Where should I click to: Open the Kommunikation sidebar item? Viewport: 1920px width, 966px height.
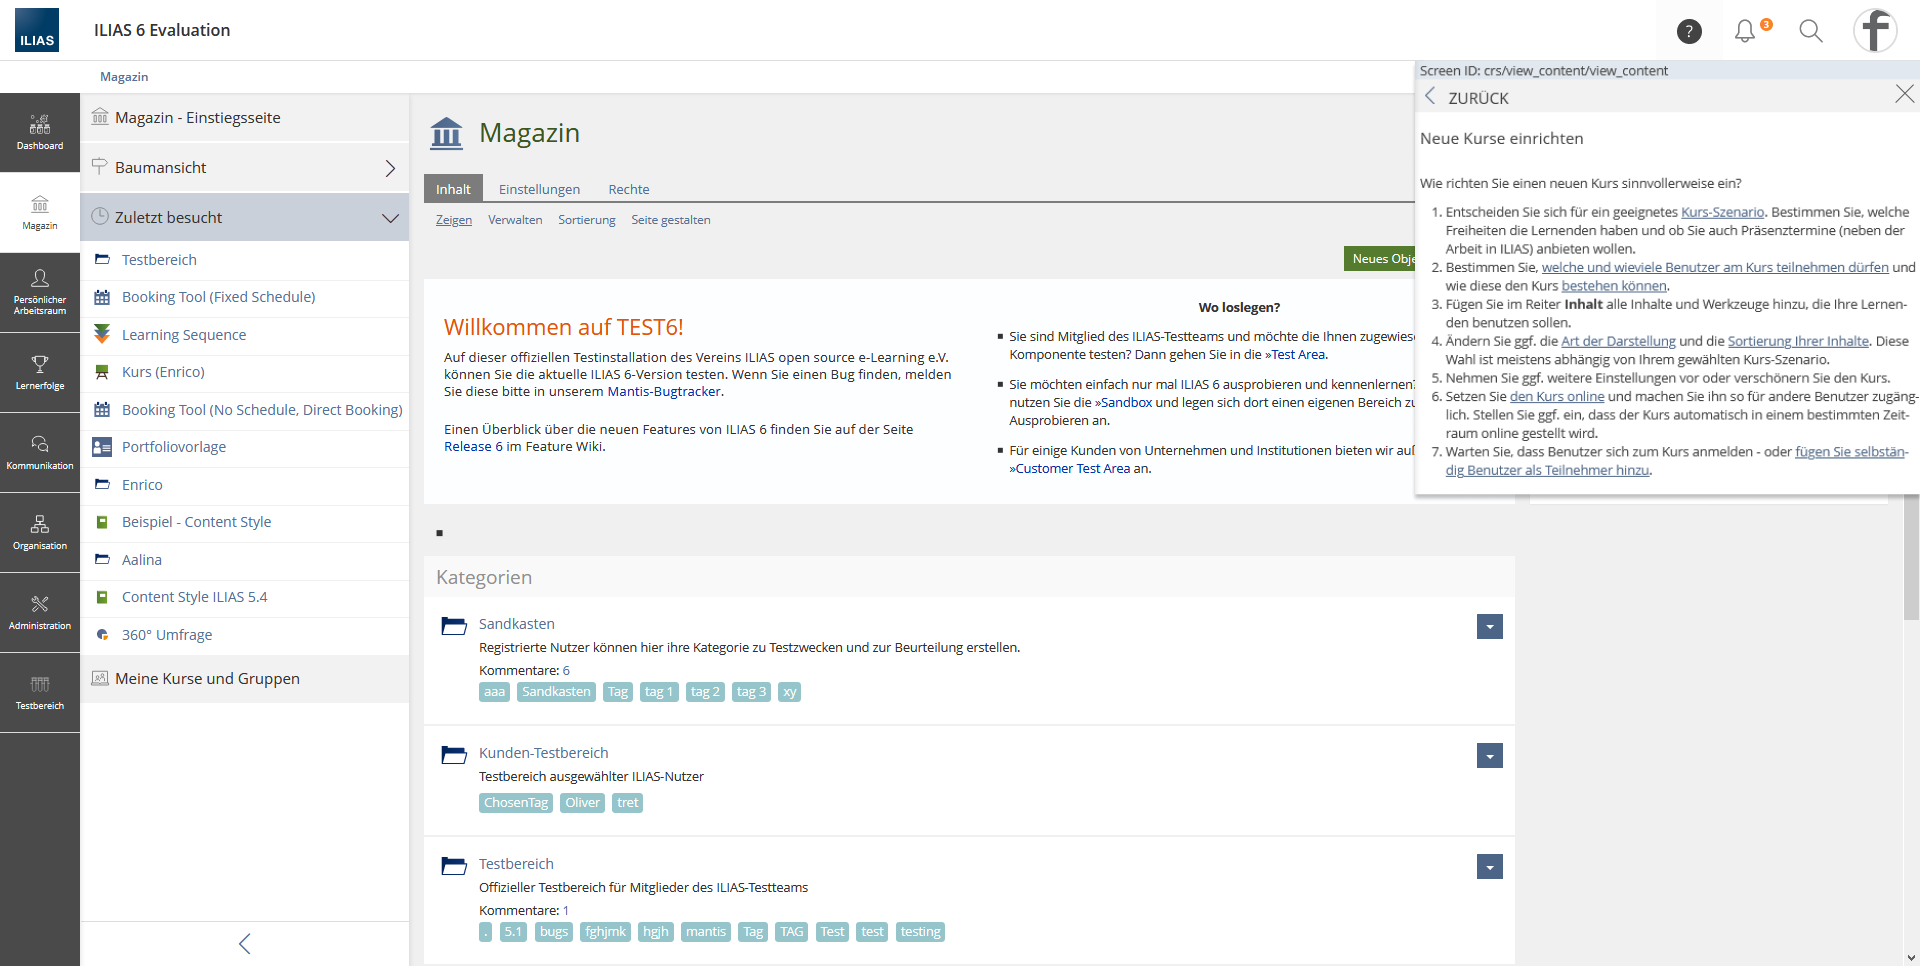coord(40,451)
